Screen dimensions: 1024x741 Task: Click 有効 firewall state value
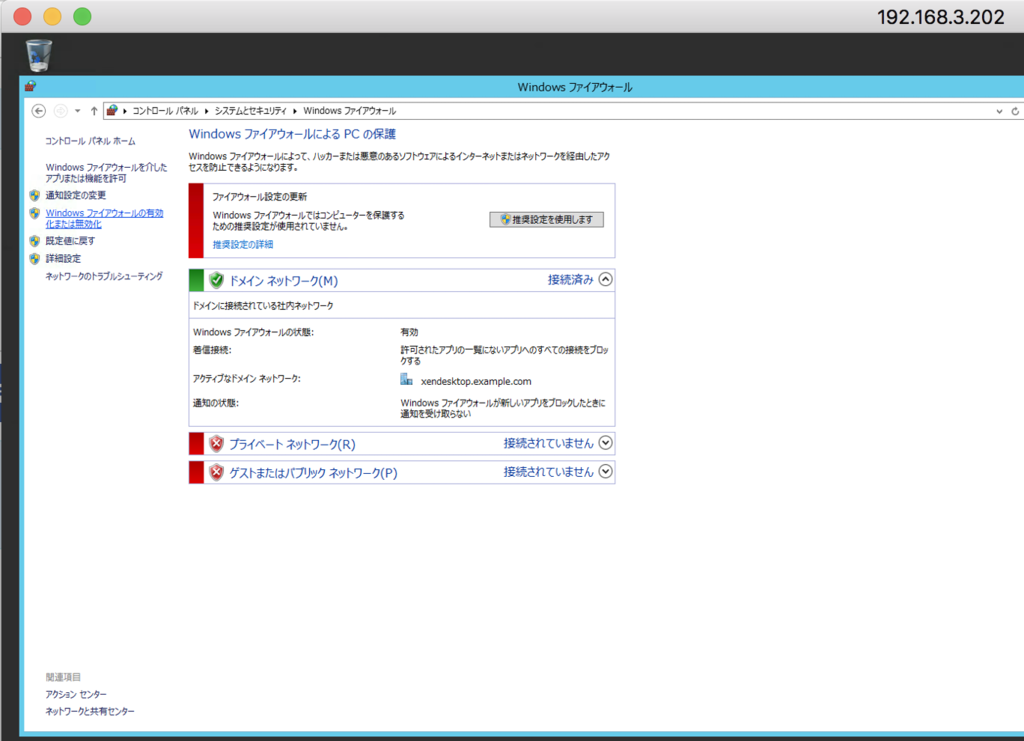pyautogui.click(x=409, y=332)
